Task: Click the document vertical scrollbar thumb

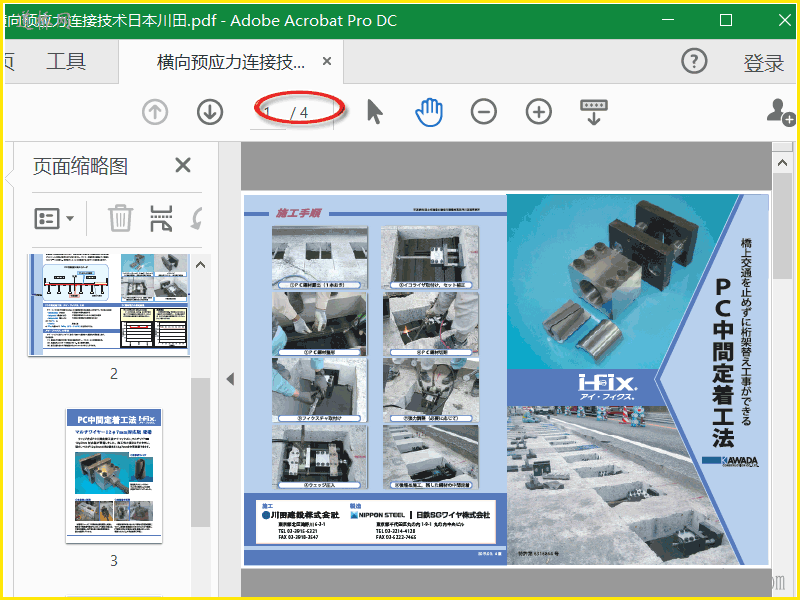Action: coord(782,226)
